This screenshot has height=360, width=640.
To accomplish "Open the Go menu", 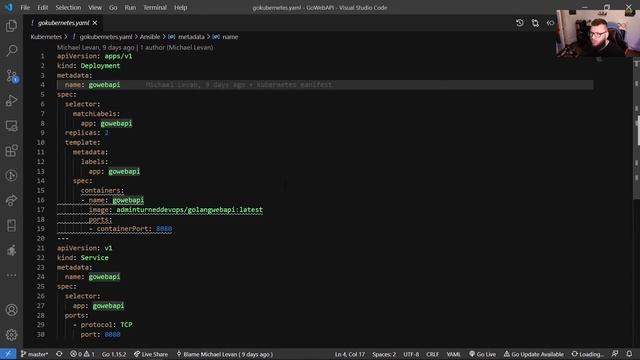I will pyautogui.click(x=113, y=7).
